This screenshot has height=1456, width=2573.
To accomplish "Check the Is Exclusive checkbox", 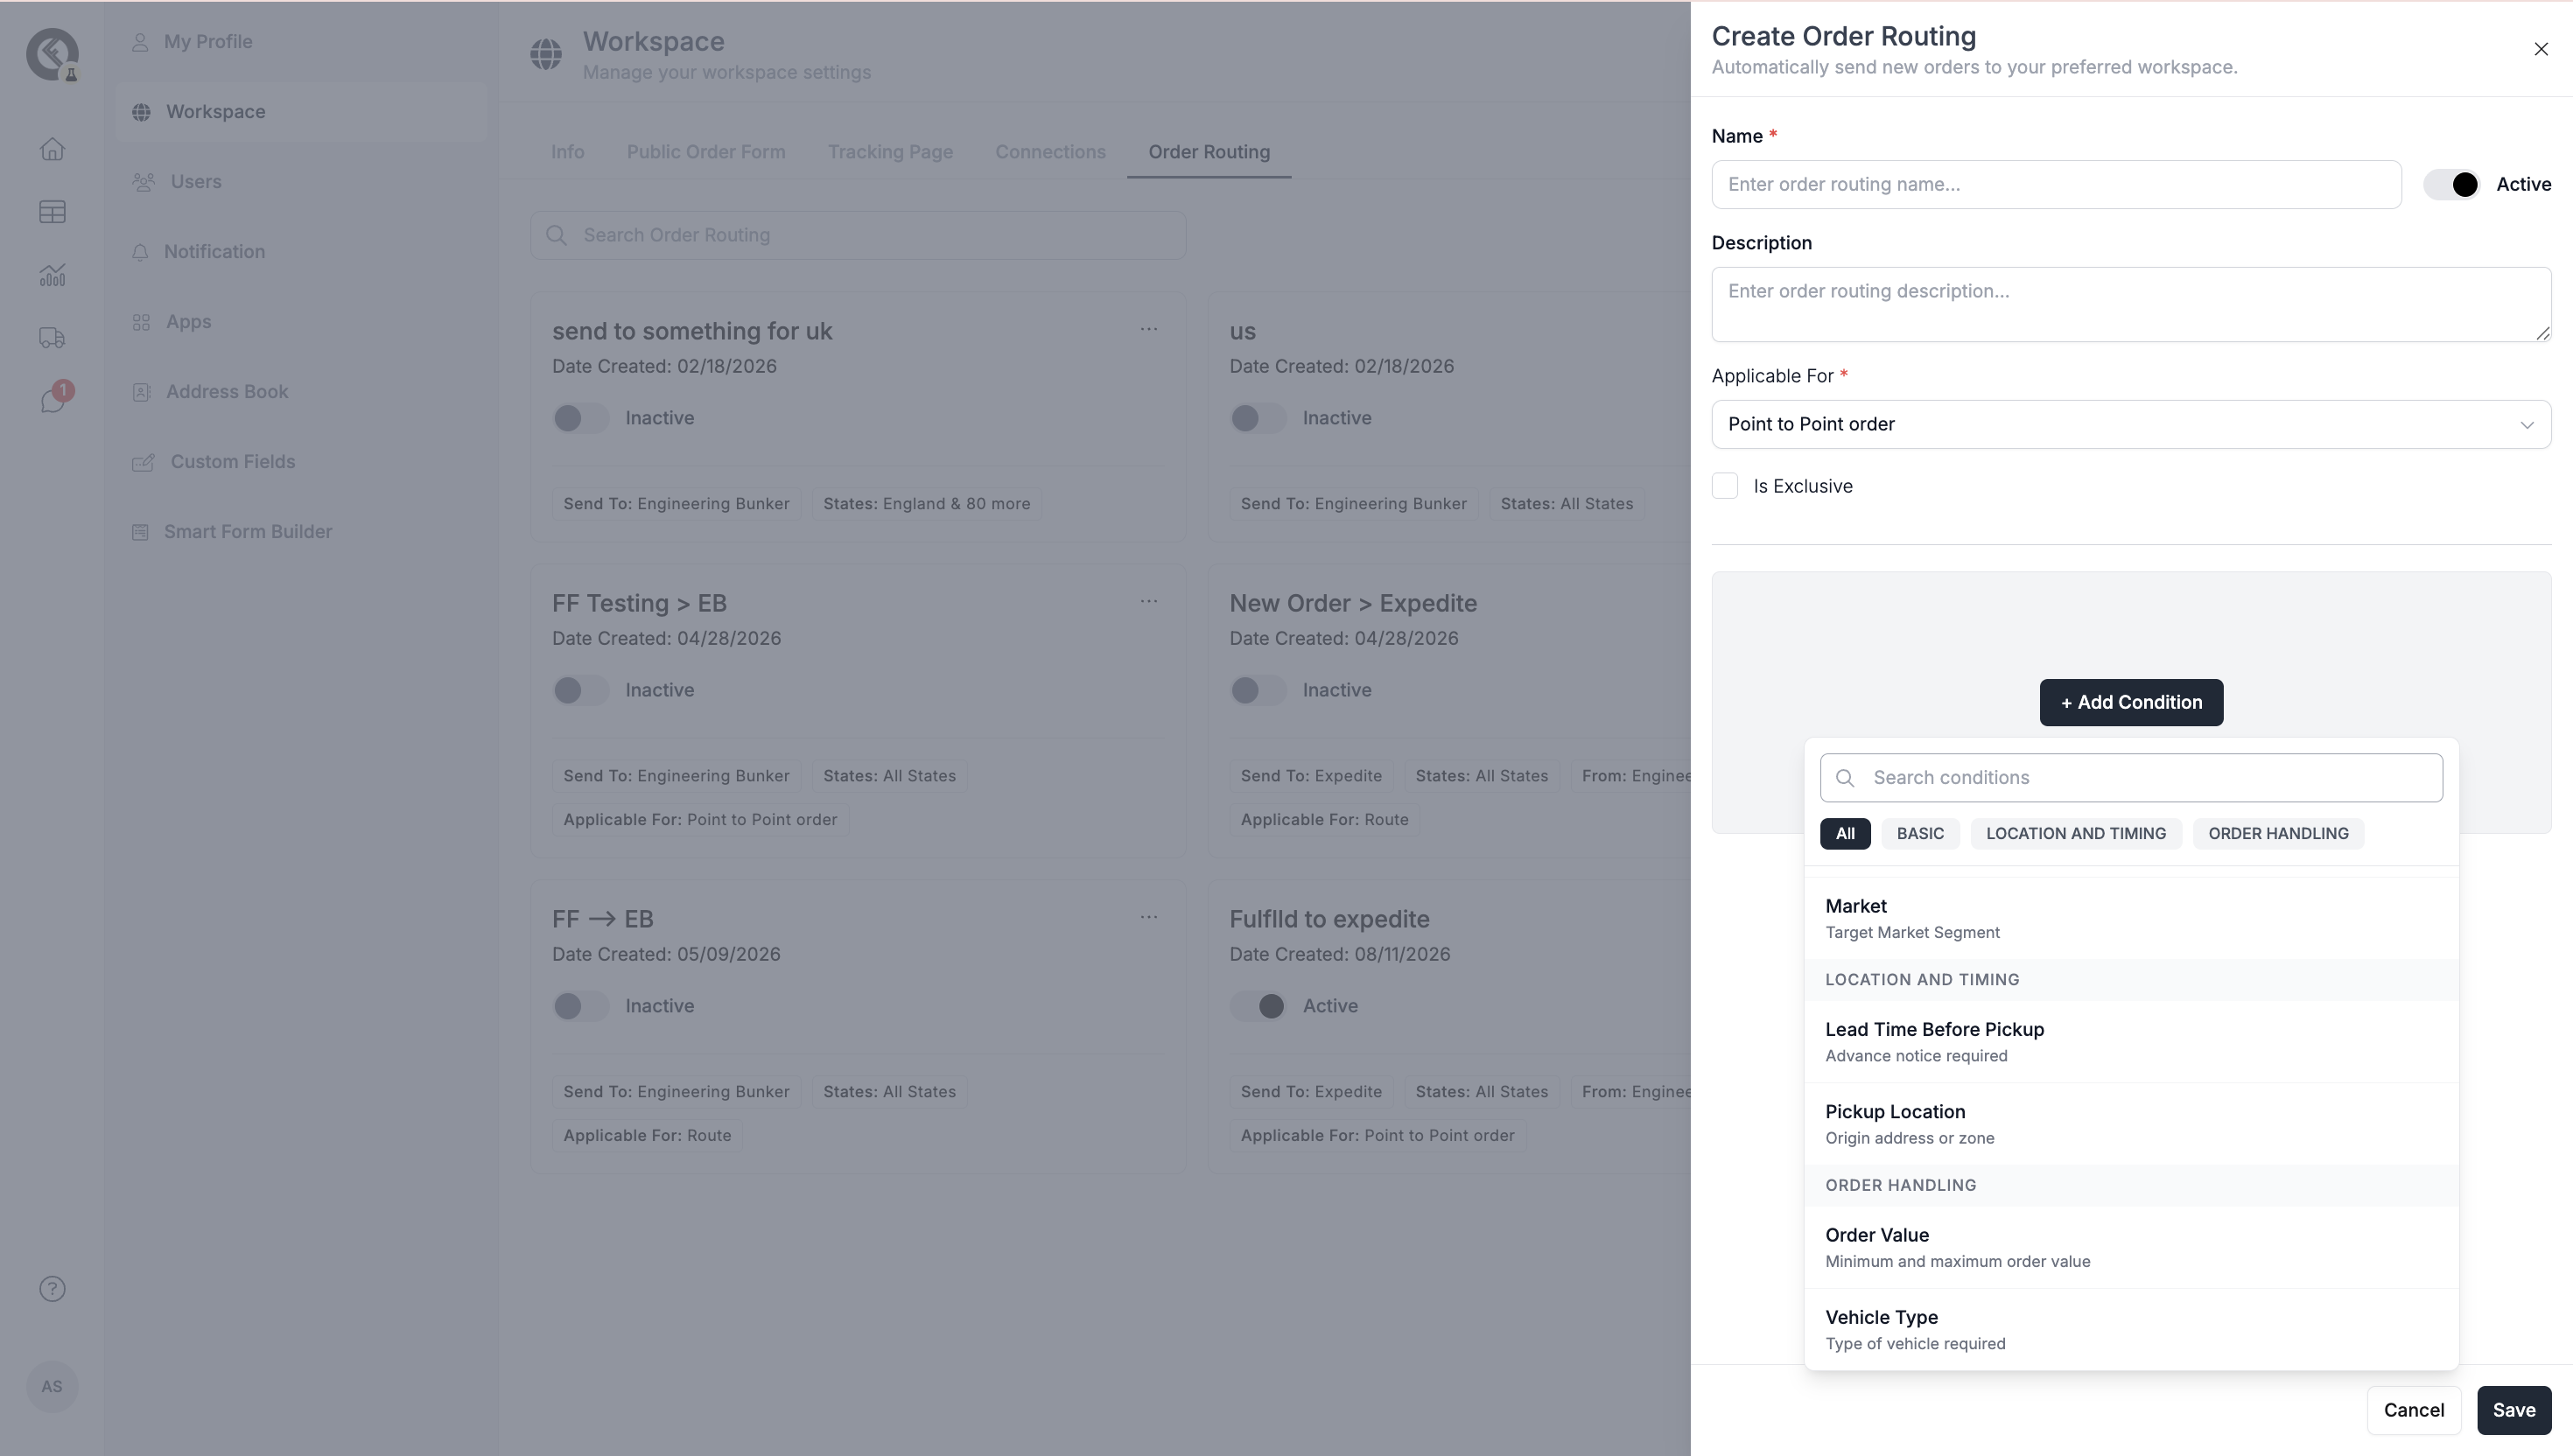I will [1725, 486].
